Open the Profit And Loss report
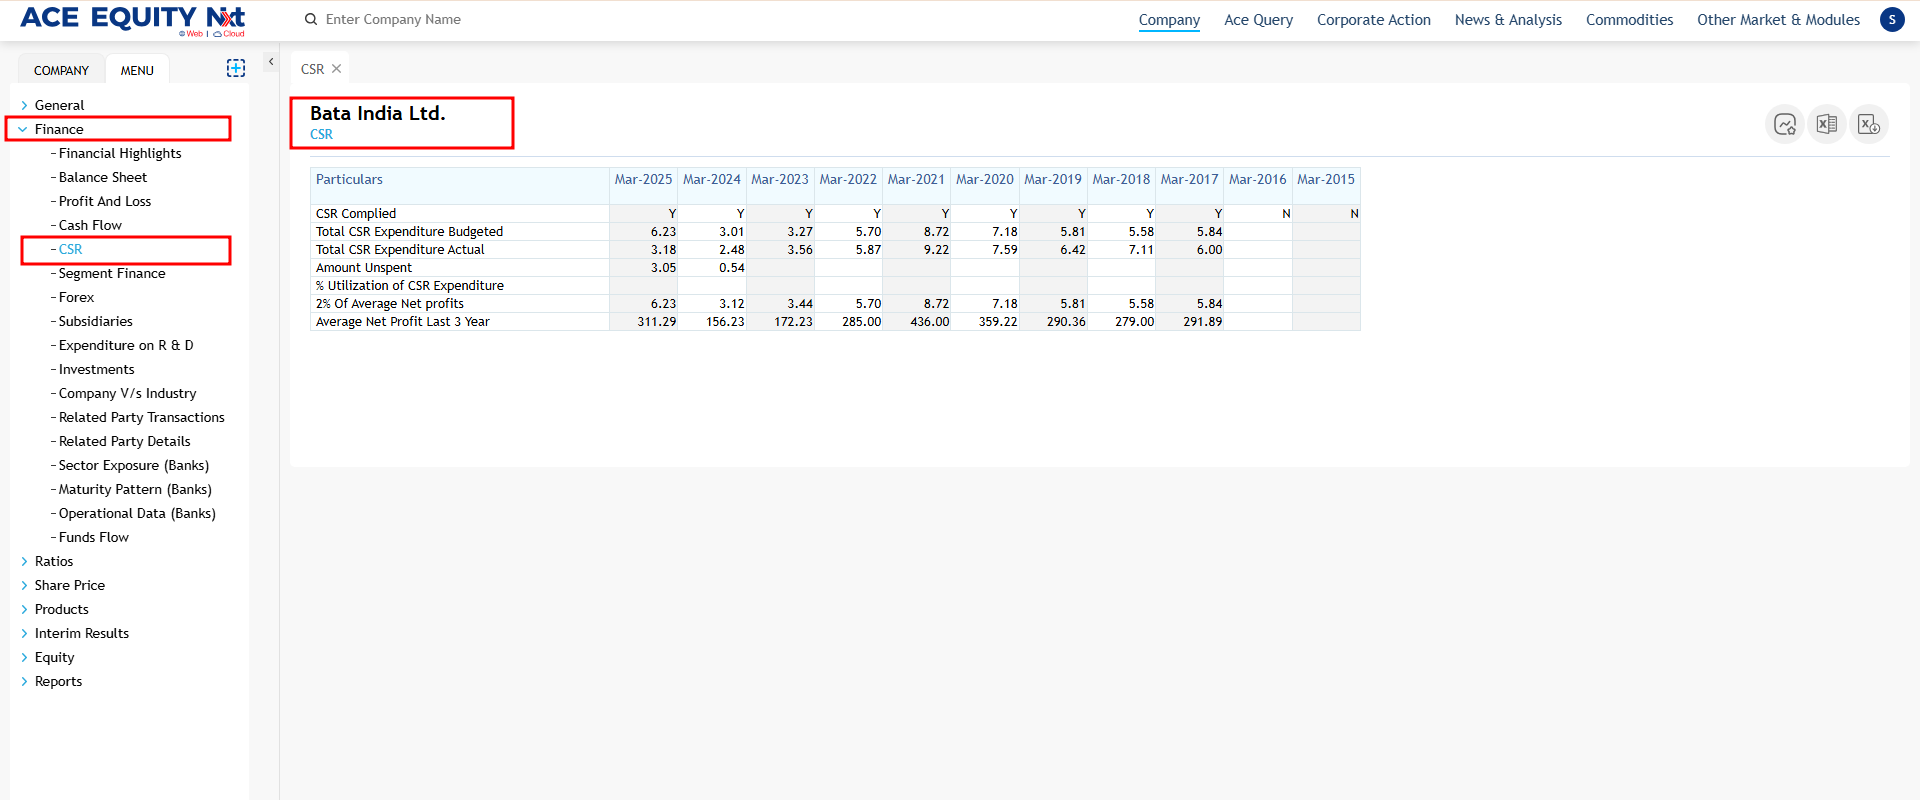Screen dimensions: 1920x800 104,201
